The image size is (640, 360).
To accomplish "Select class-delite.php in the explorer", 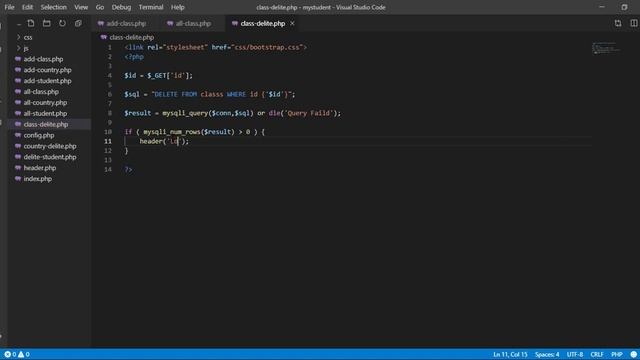I will pyautogui.click(x=46, y=124).
